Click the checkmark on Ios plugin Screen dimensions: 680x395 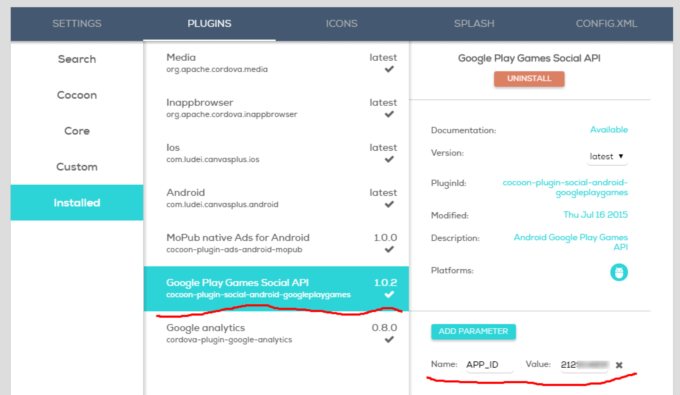[x=389, y=159]
